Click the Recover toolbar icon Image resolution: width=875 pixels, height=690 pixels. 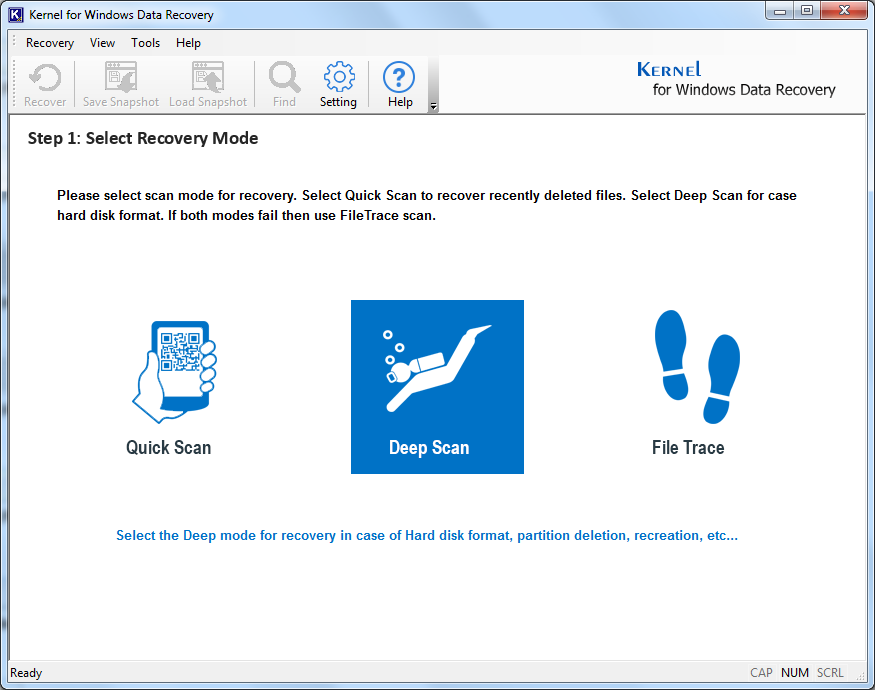[45, 85]
